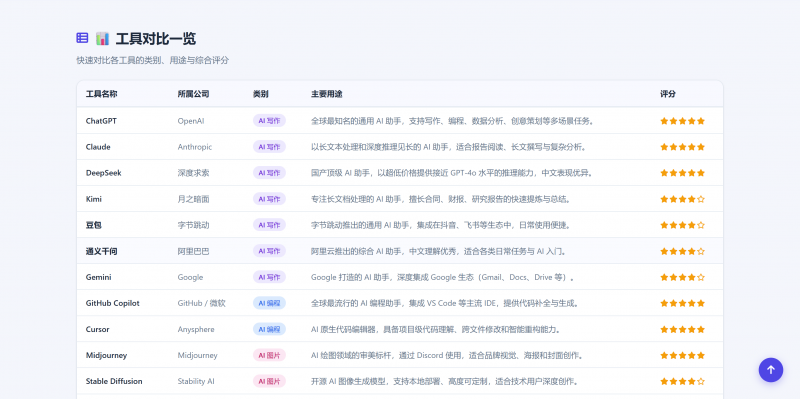Click the Stable Diffusion row star rating
Screen dimensions: 800x399
(682, 381)
